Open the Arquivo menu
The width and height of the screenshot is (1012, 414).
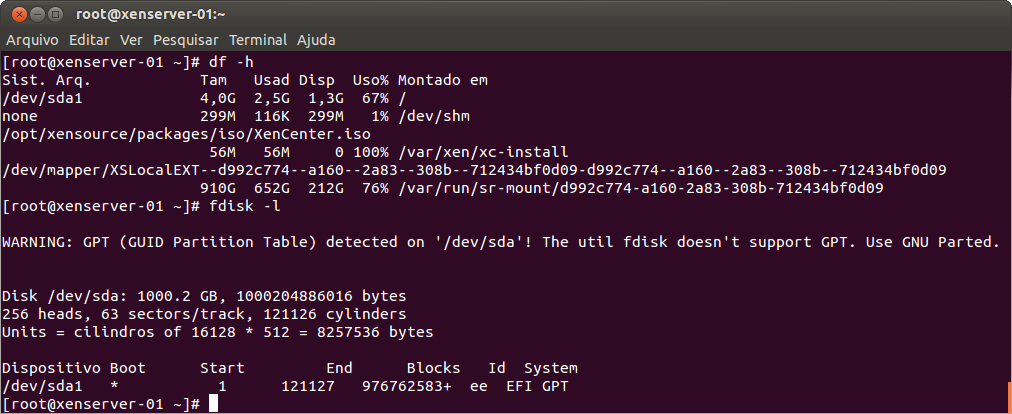(32, 40)
